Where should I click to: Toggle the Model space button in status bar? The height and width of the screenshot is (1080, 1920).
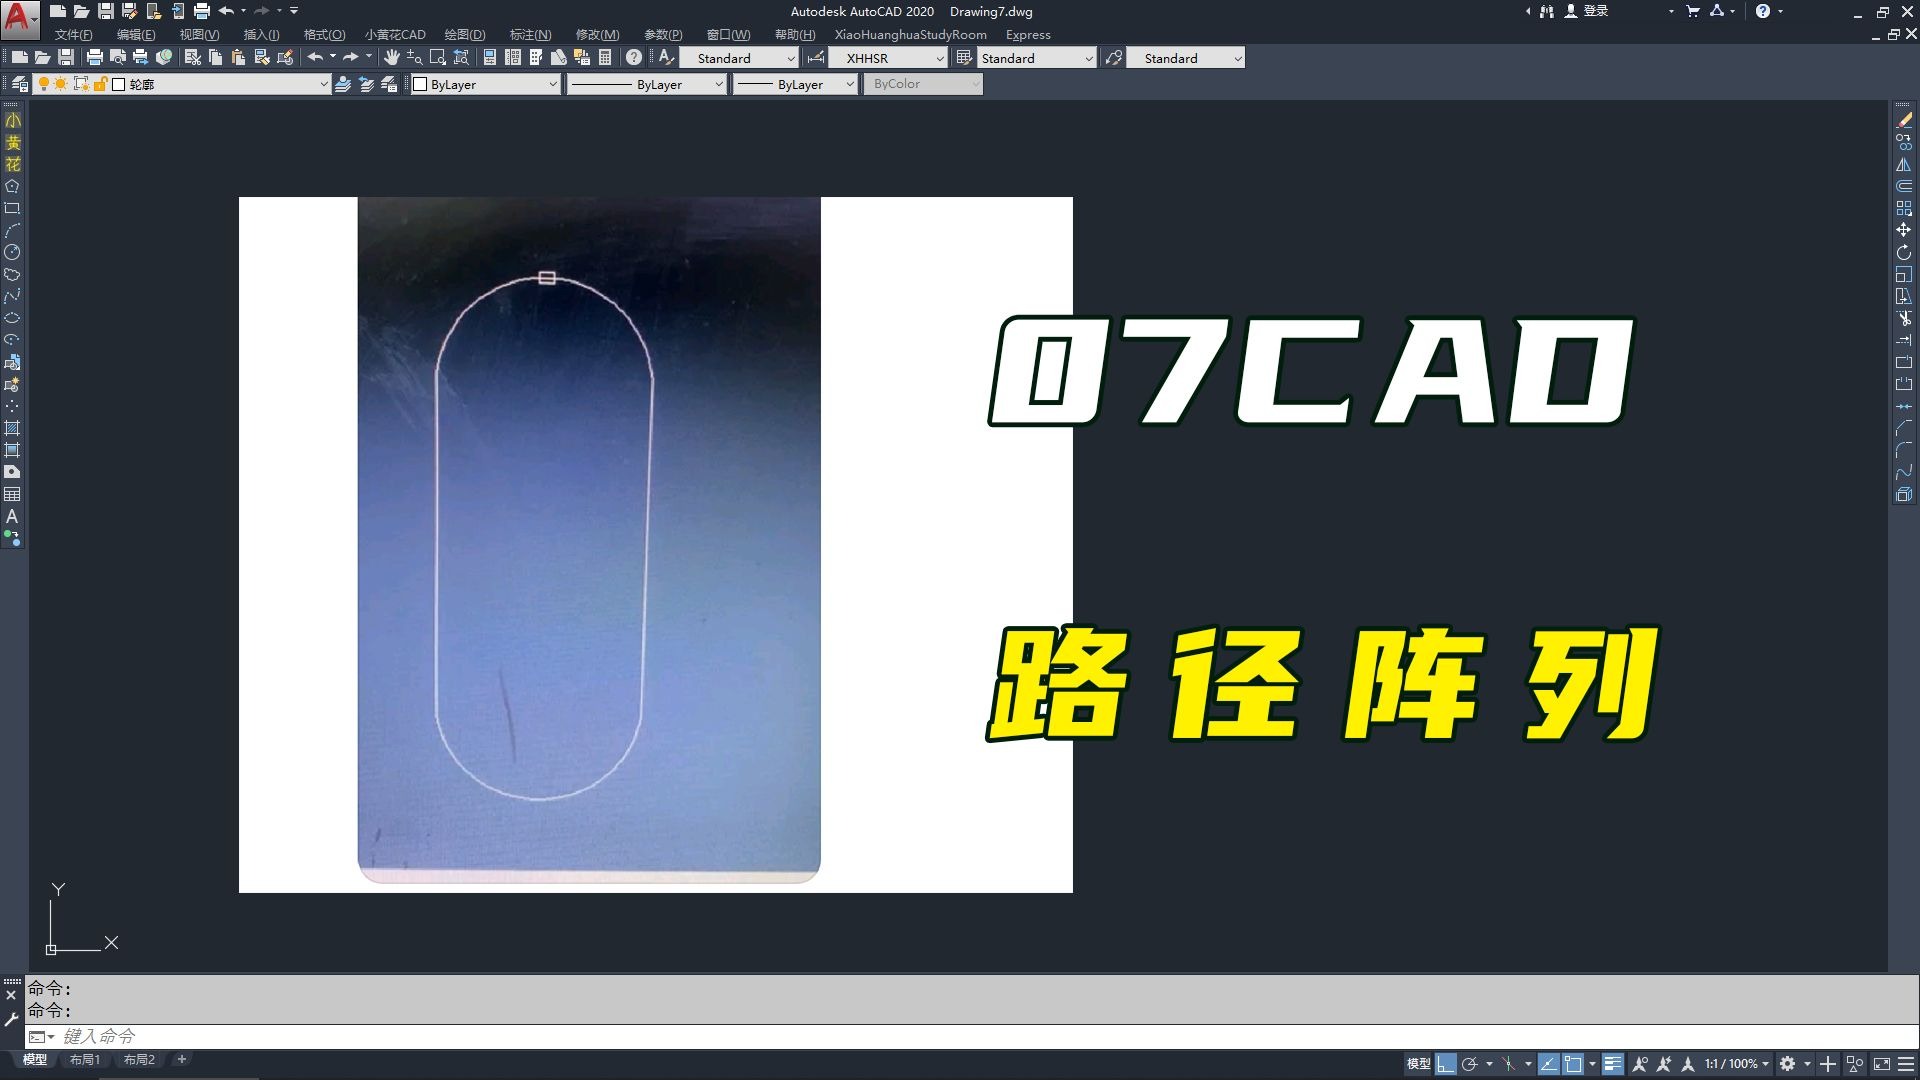point(1418,1064)
